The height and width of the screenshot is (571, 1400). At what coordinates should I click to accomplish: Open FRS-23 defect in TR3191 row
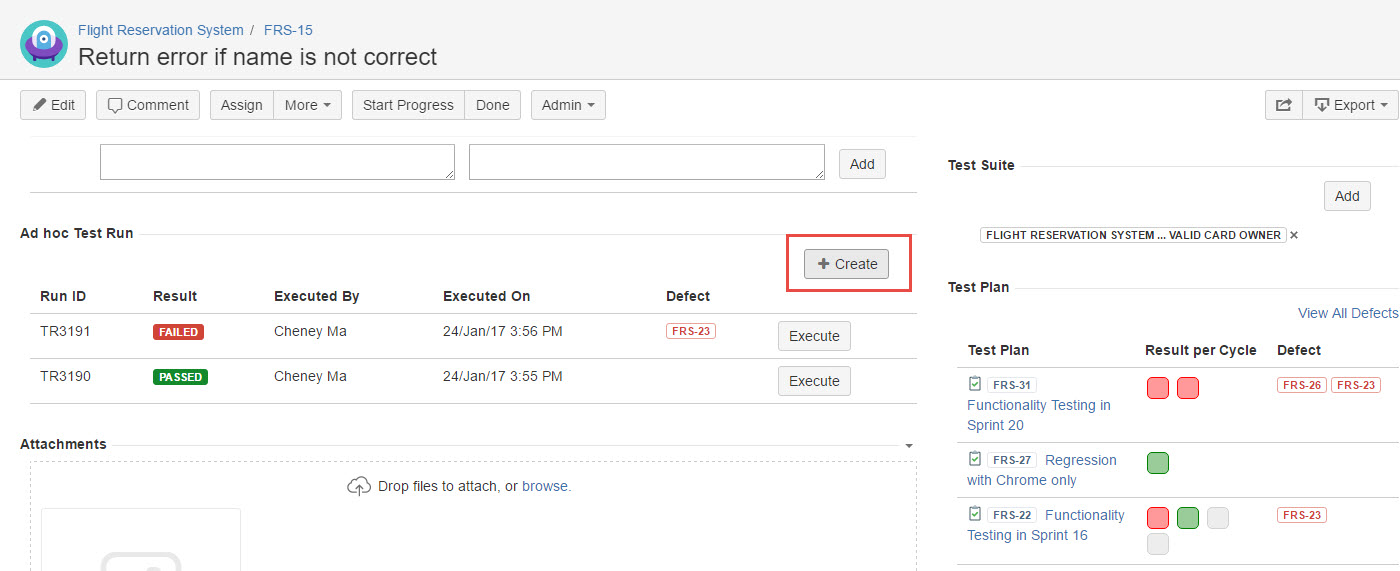pyautogui.click(x=691, y=331)
